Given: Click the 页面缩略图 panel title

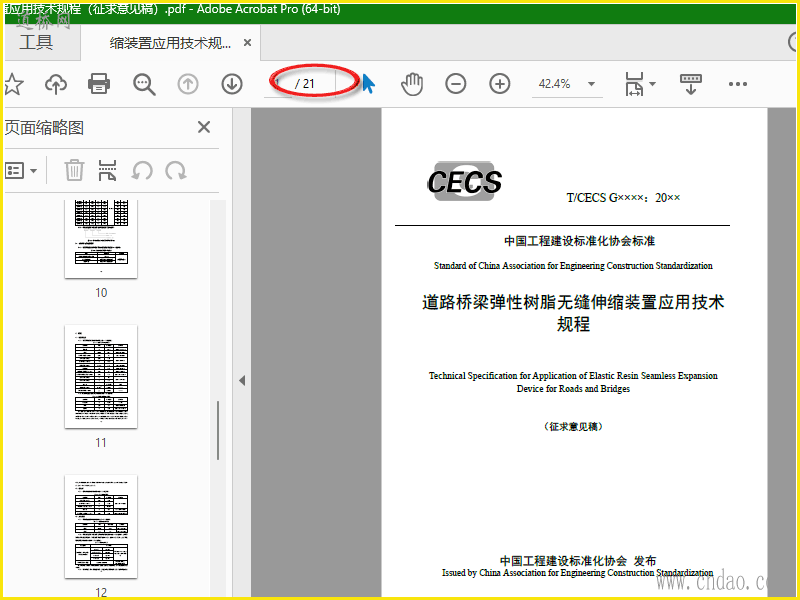Looking at the screenshot, I should point(44,128).
